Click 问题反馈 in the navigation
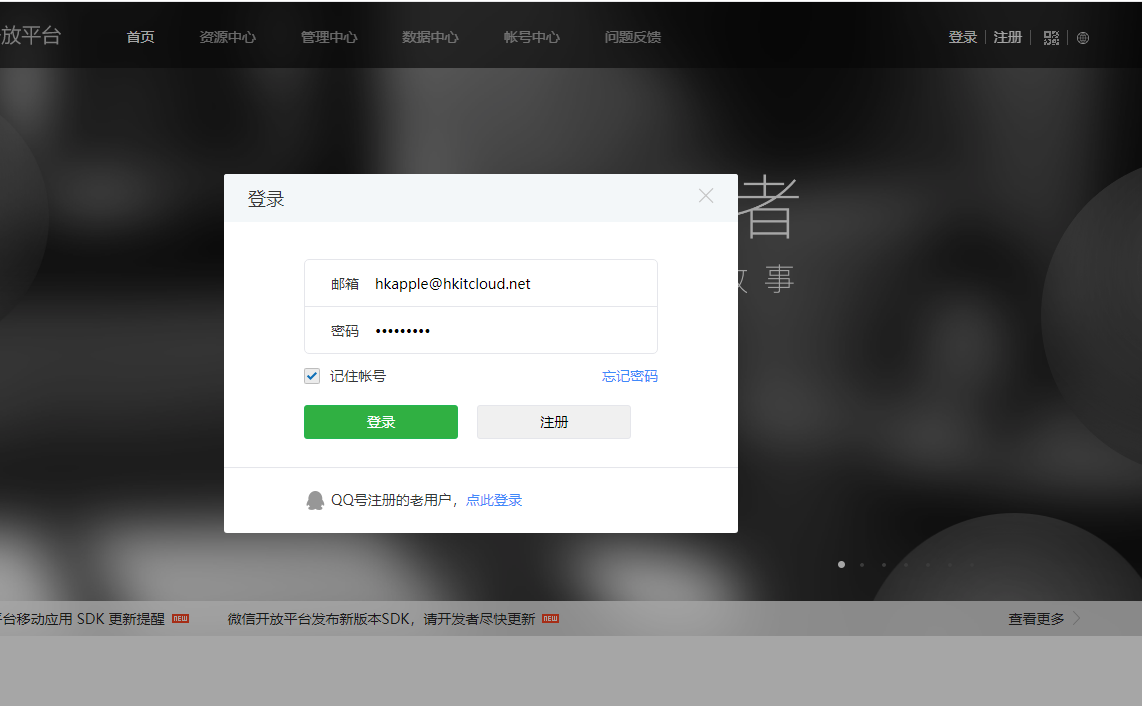This screenshot has width=1142, height=706. coord(633,37)
